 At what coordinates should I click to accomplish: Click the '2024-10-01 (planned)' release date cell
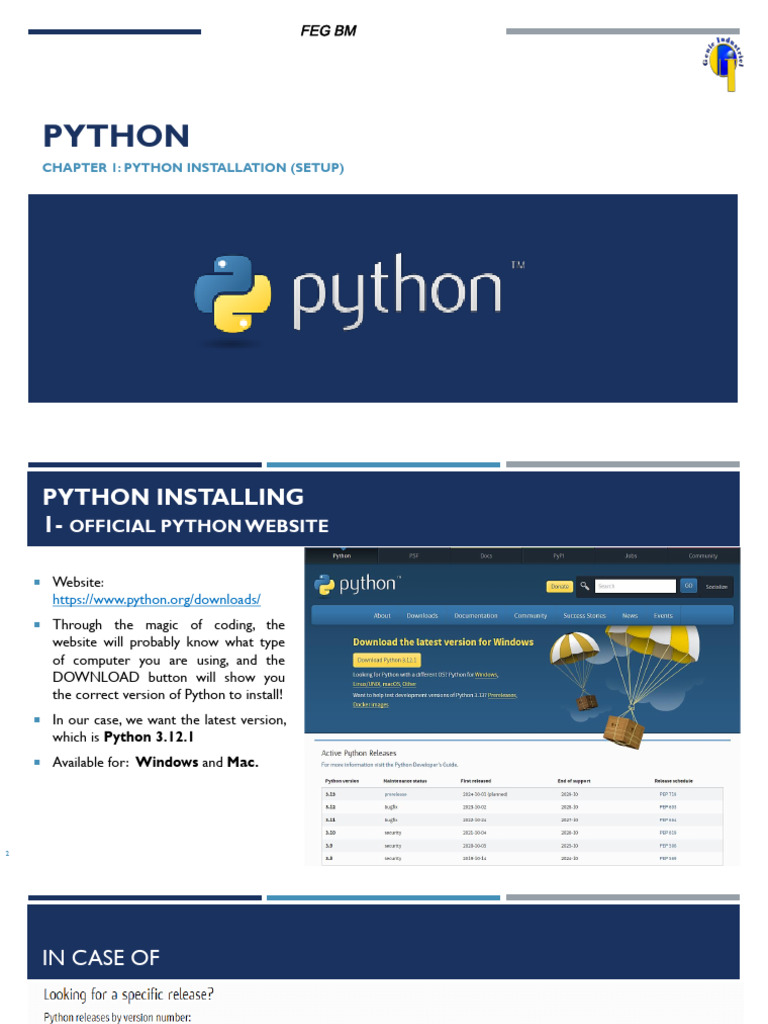click(485, 794)
